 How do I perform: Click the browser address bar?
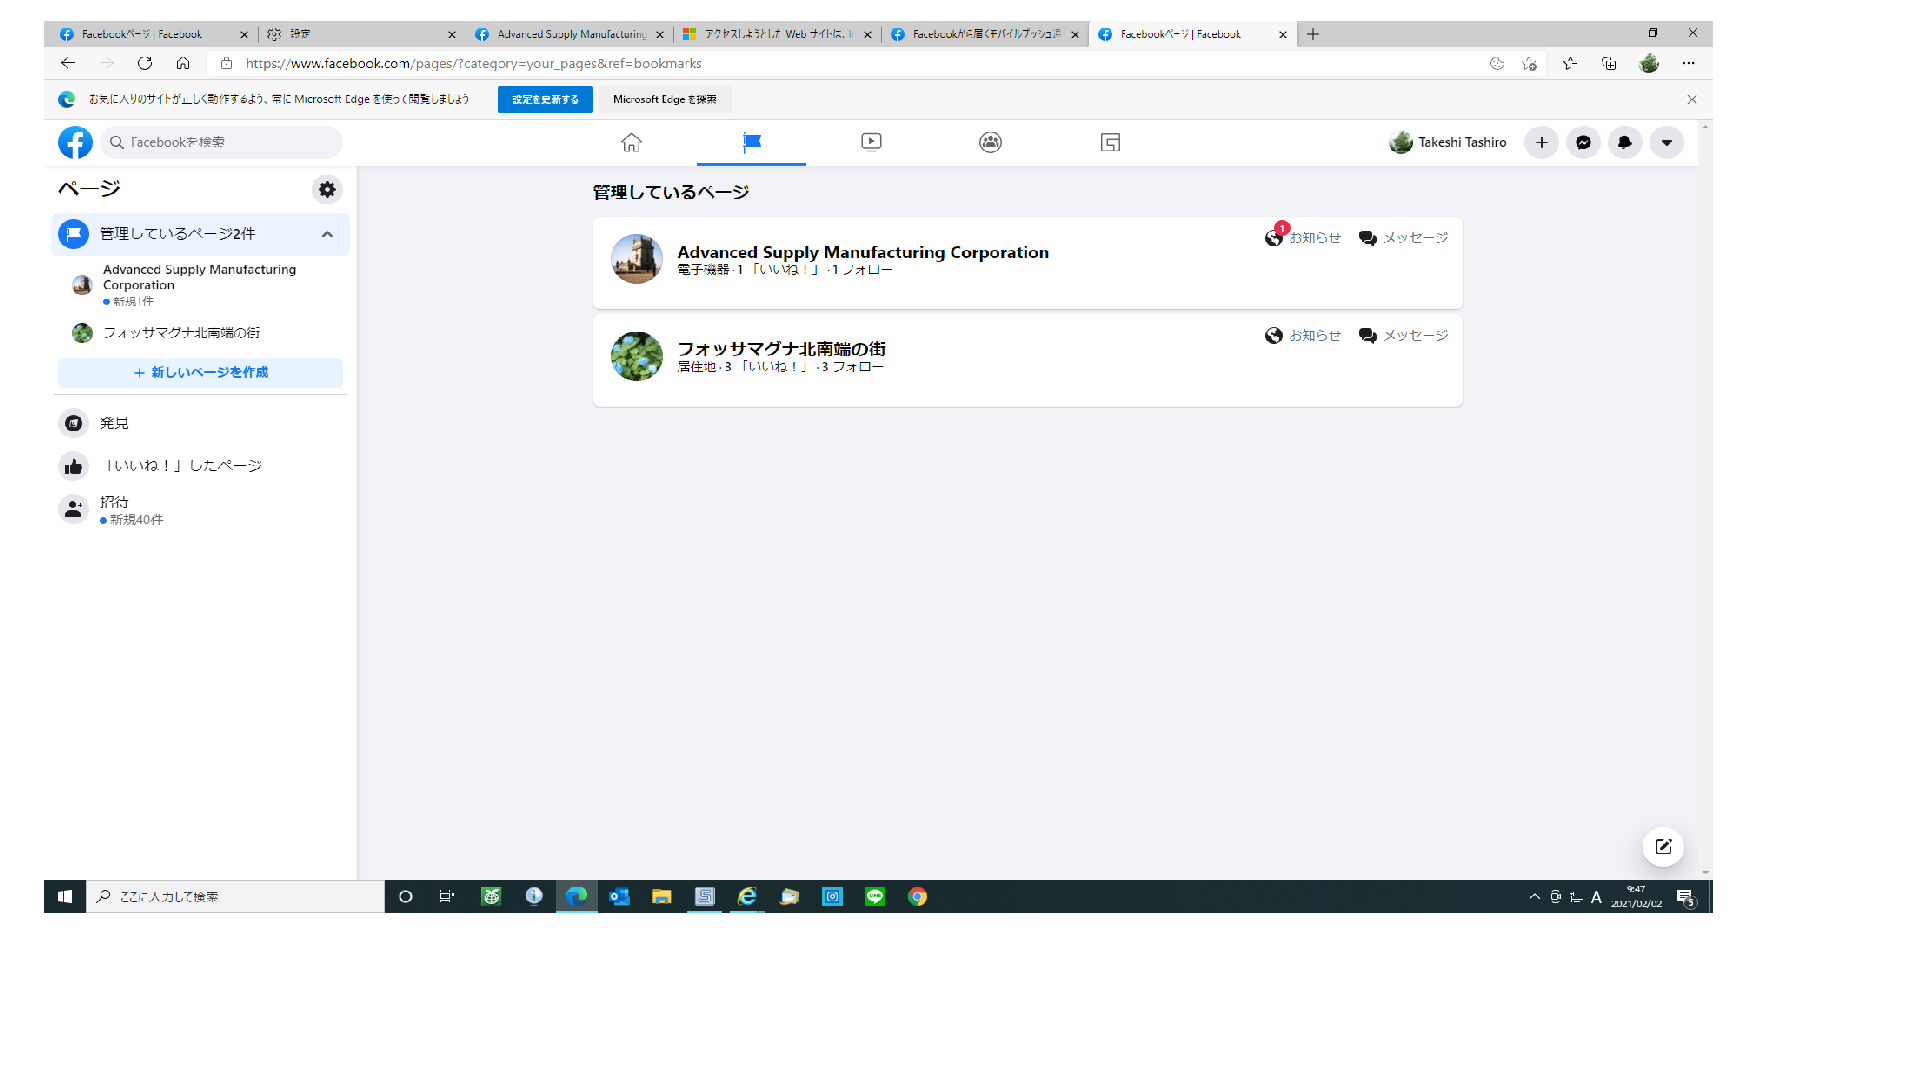(850, 63)
